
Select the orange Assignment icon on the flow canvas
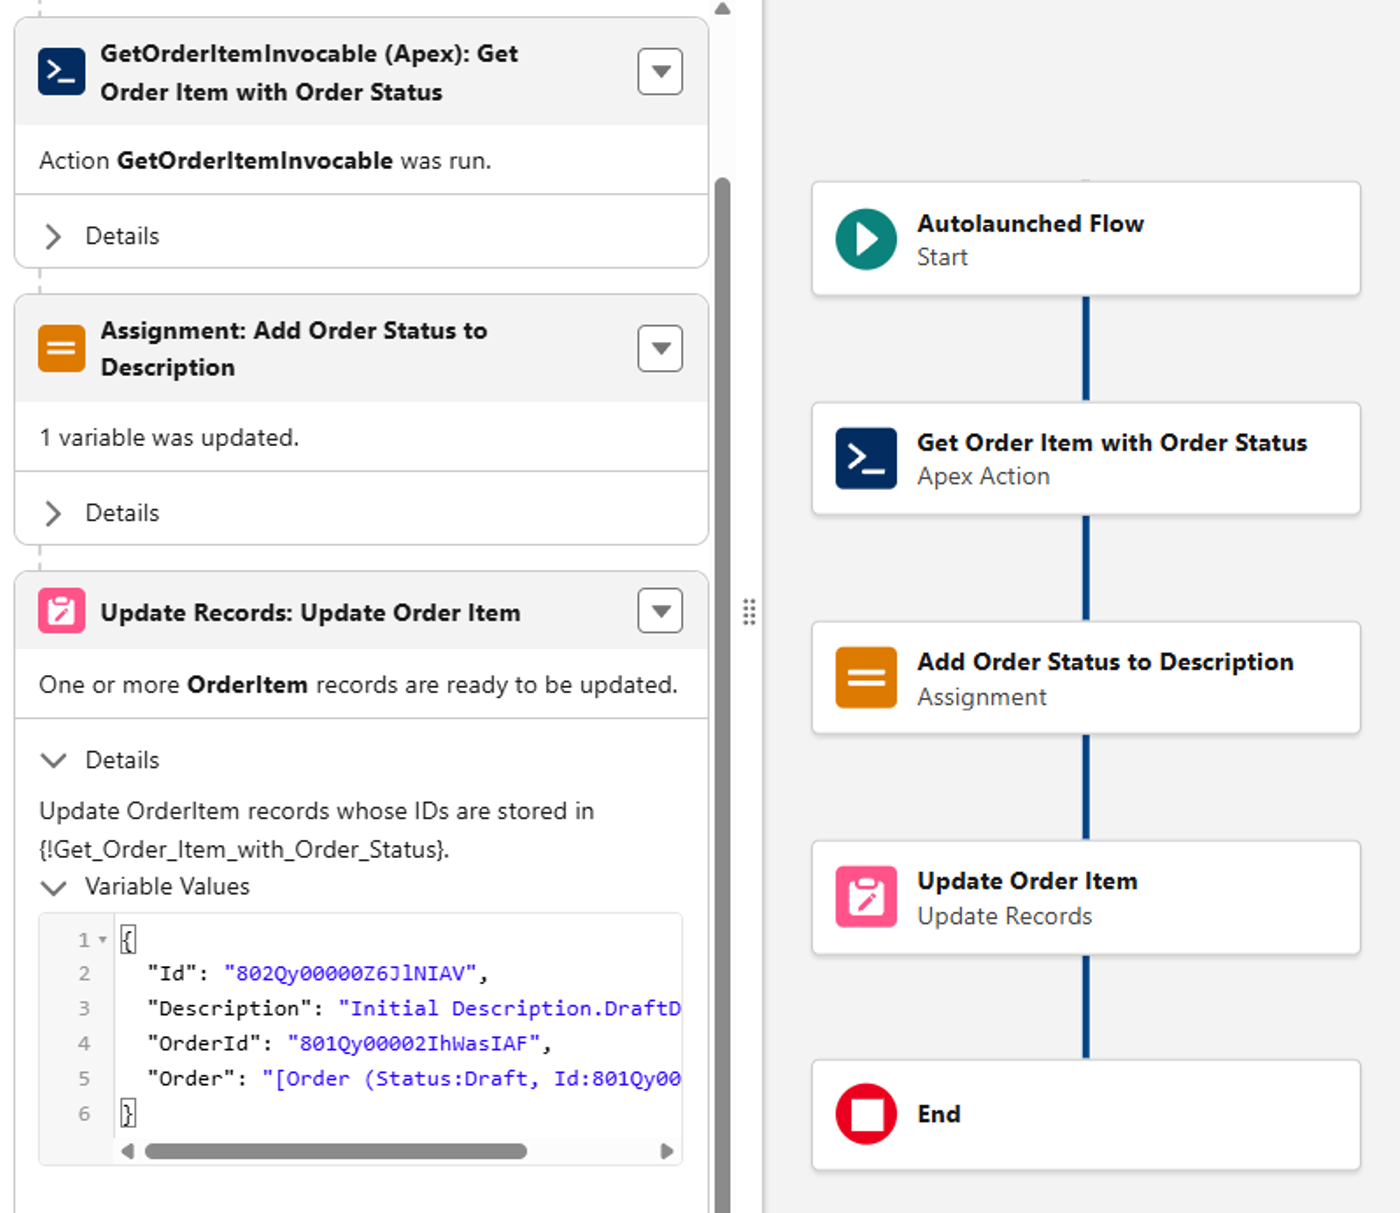pos(866,677)
